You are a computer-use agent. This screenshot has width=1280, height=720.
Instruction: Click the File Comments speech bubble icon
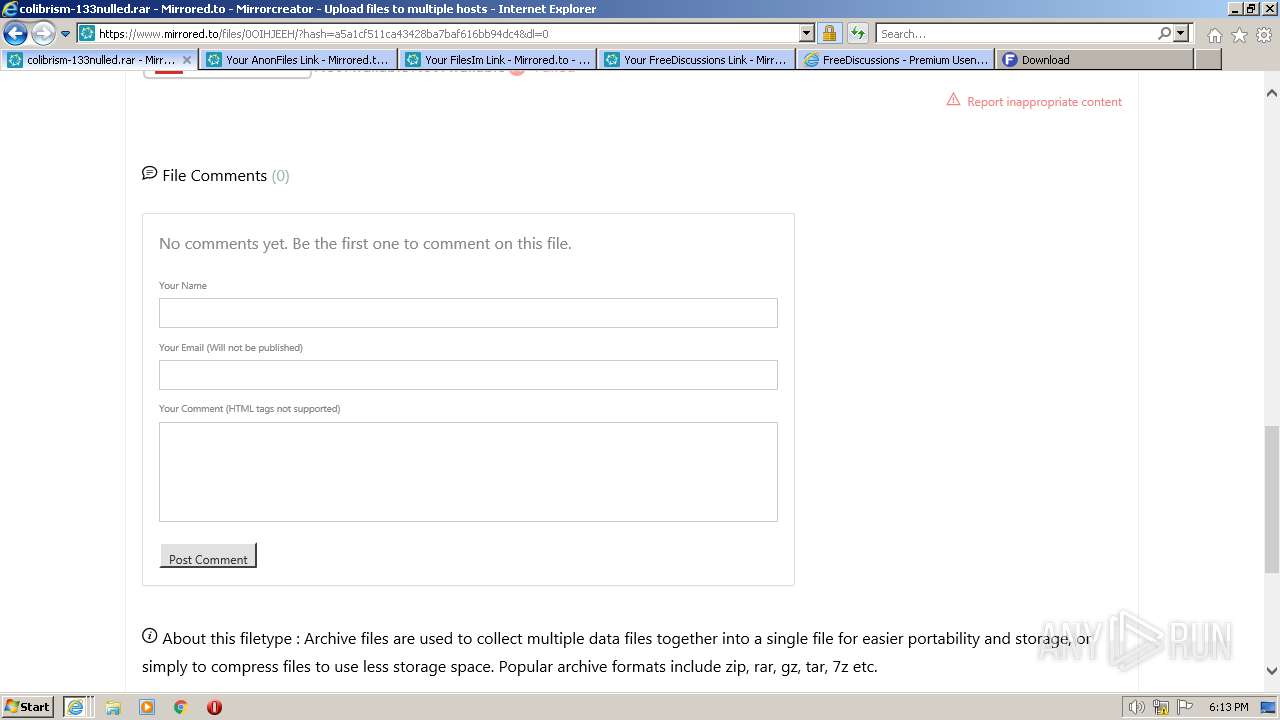point(149,174)
